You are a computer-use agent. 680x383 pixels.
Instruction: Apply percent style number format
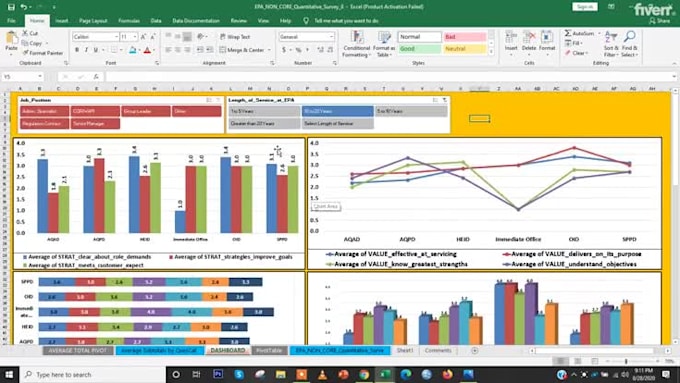coord(298,50)
